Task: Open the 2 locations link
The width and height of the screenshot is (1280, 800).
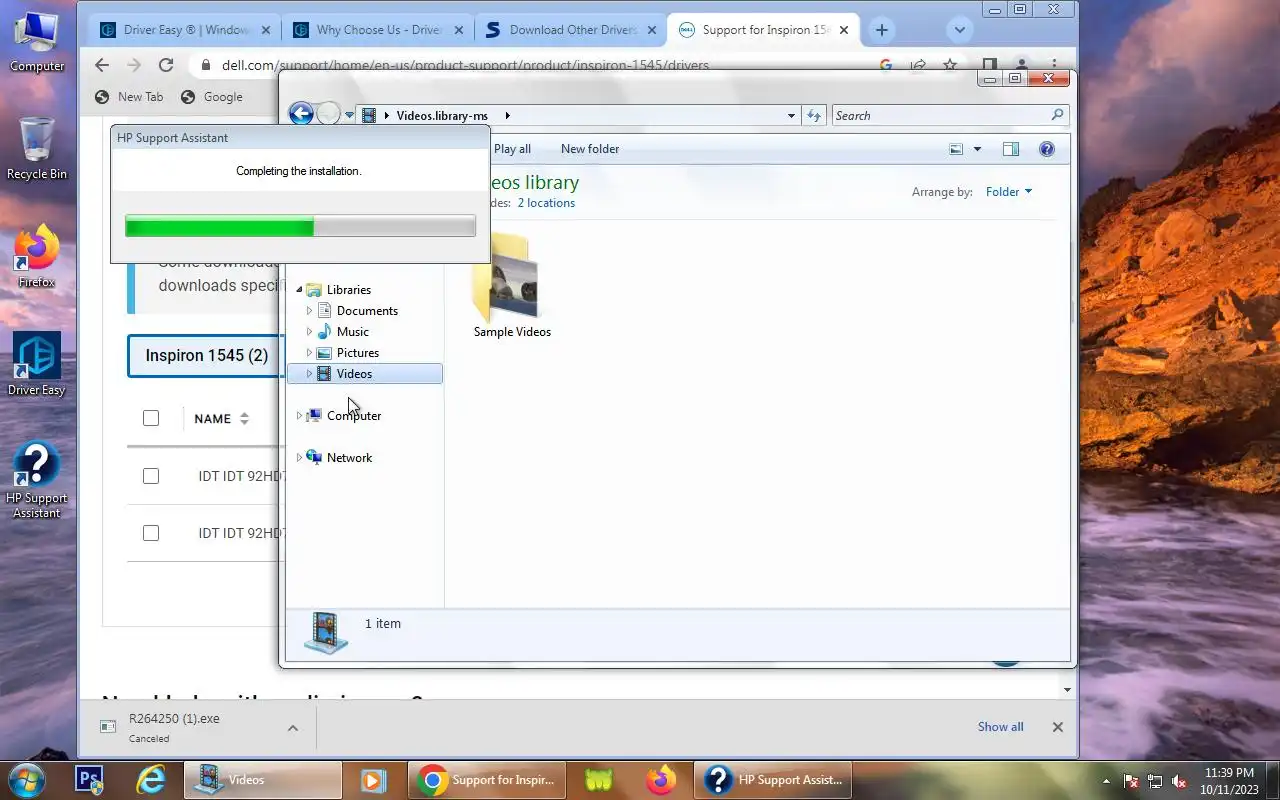Action: point(546,203)
